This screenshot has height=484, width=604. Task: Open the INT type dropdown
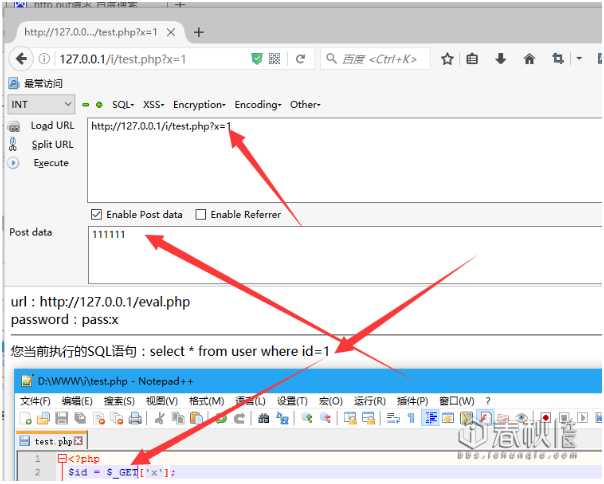[41, 104]
